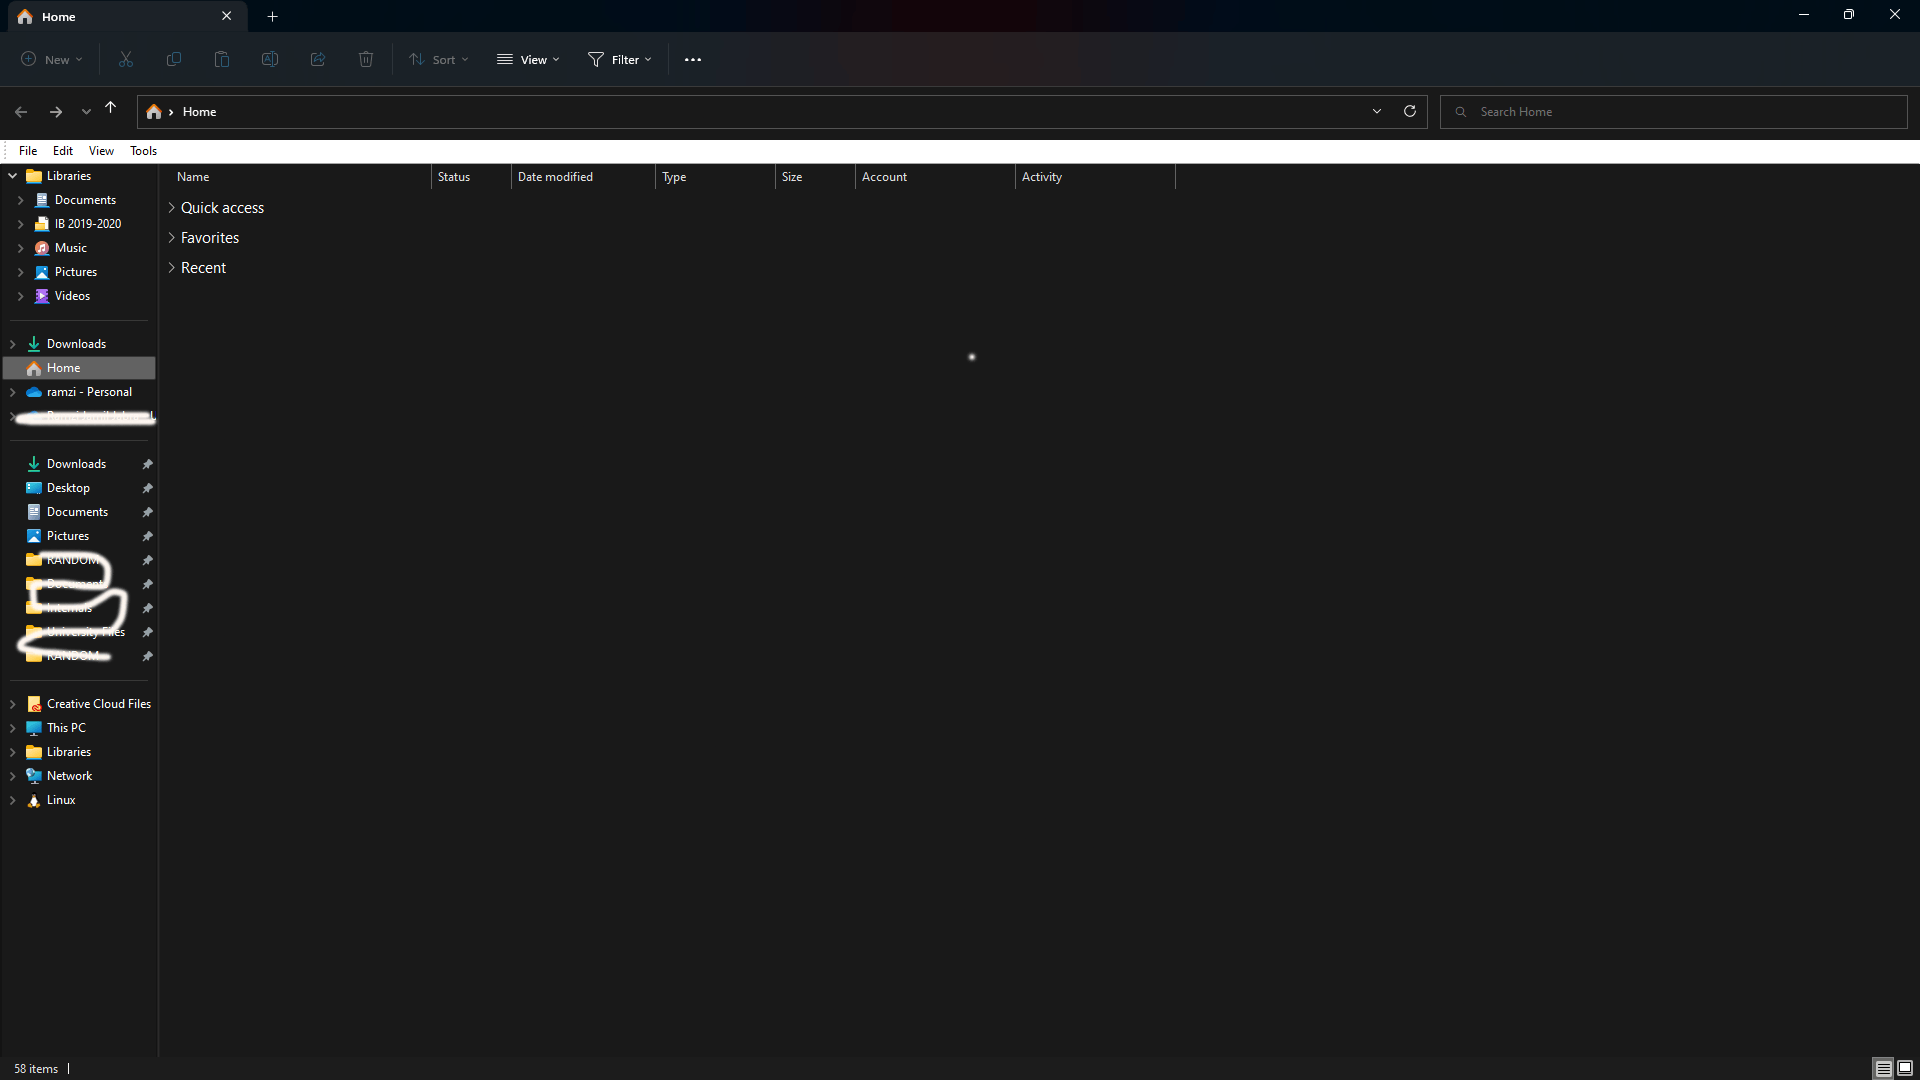This screenshot has height=1080, width=1920.
Task: Click the Rename icon in toolbar
Action: tap(270, 60)
